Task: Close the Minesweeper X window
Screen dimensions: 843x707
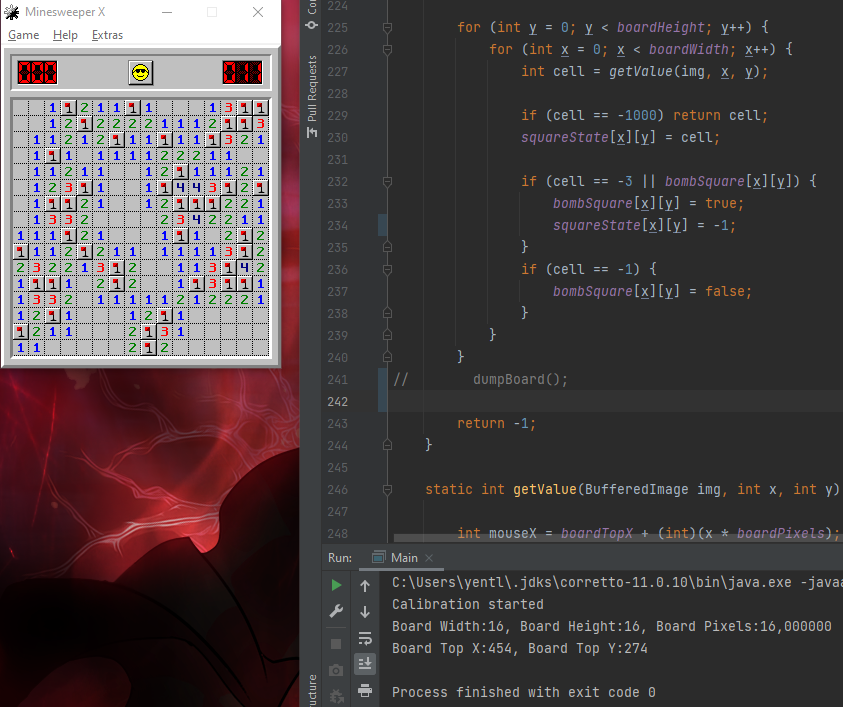Action: (258, 12)
